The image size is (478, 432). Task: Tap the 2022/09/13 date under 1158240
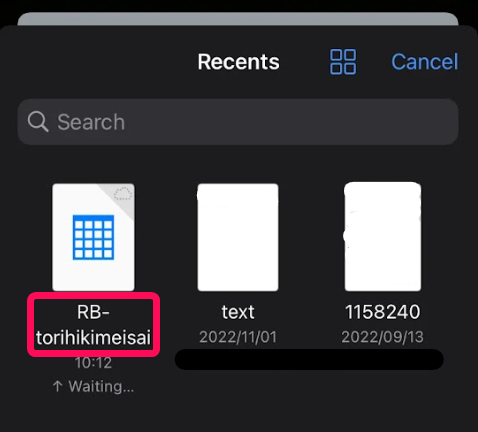tap(383, 337)
